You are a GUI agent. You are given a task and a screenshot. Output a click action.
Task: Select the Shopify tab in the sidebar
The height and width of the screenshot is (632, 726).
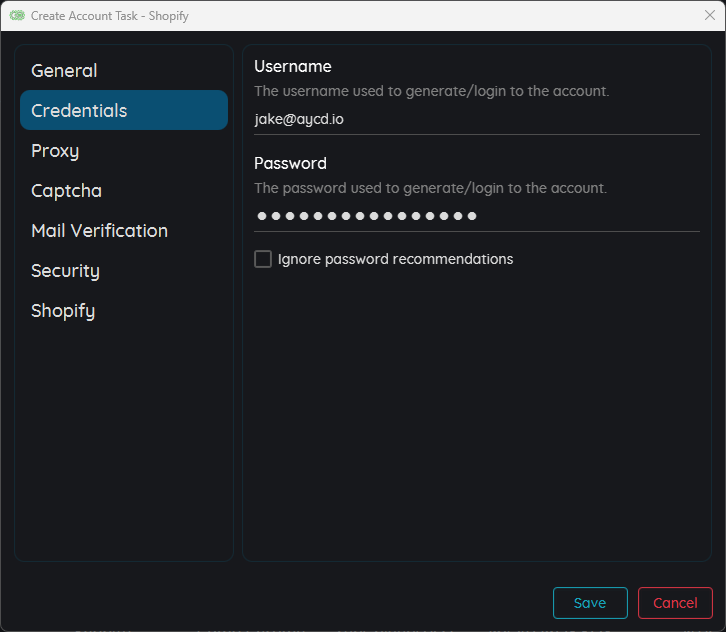[63, 311]
